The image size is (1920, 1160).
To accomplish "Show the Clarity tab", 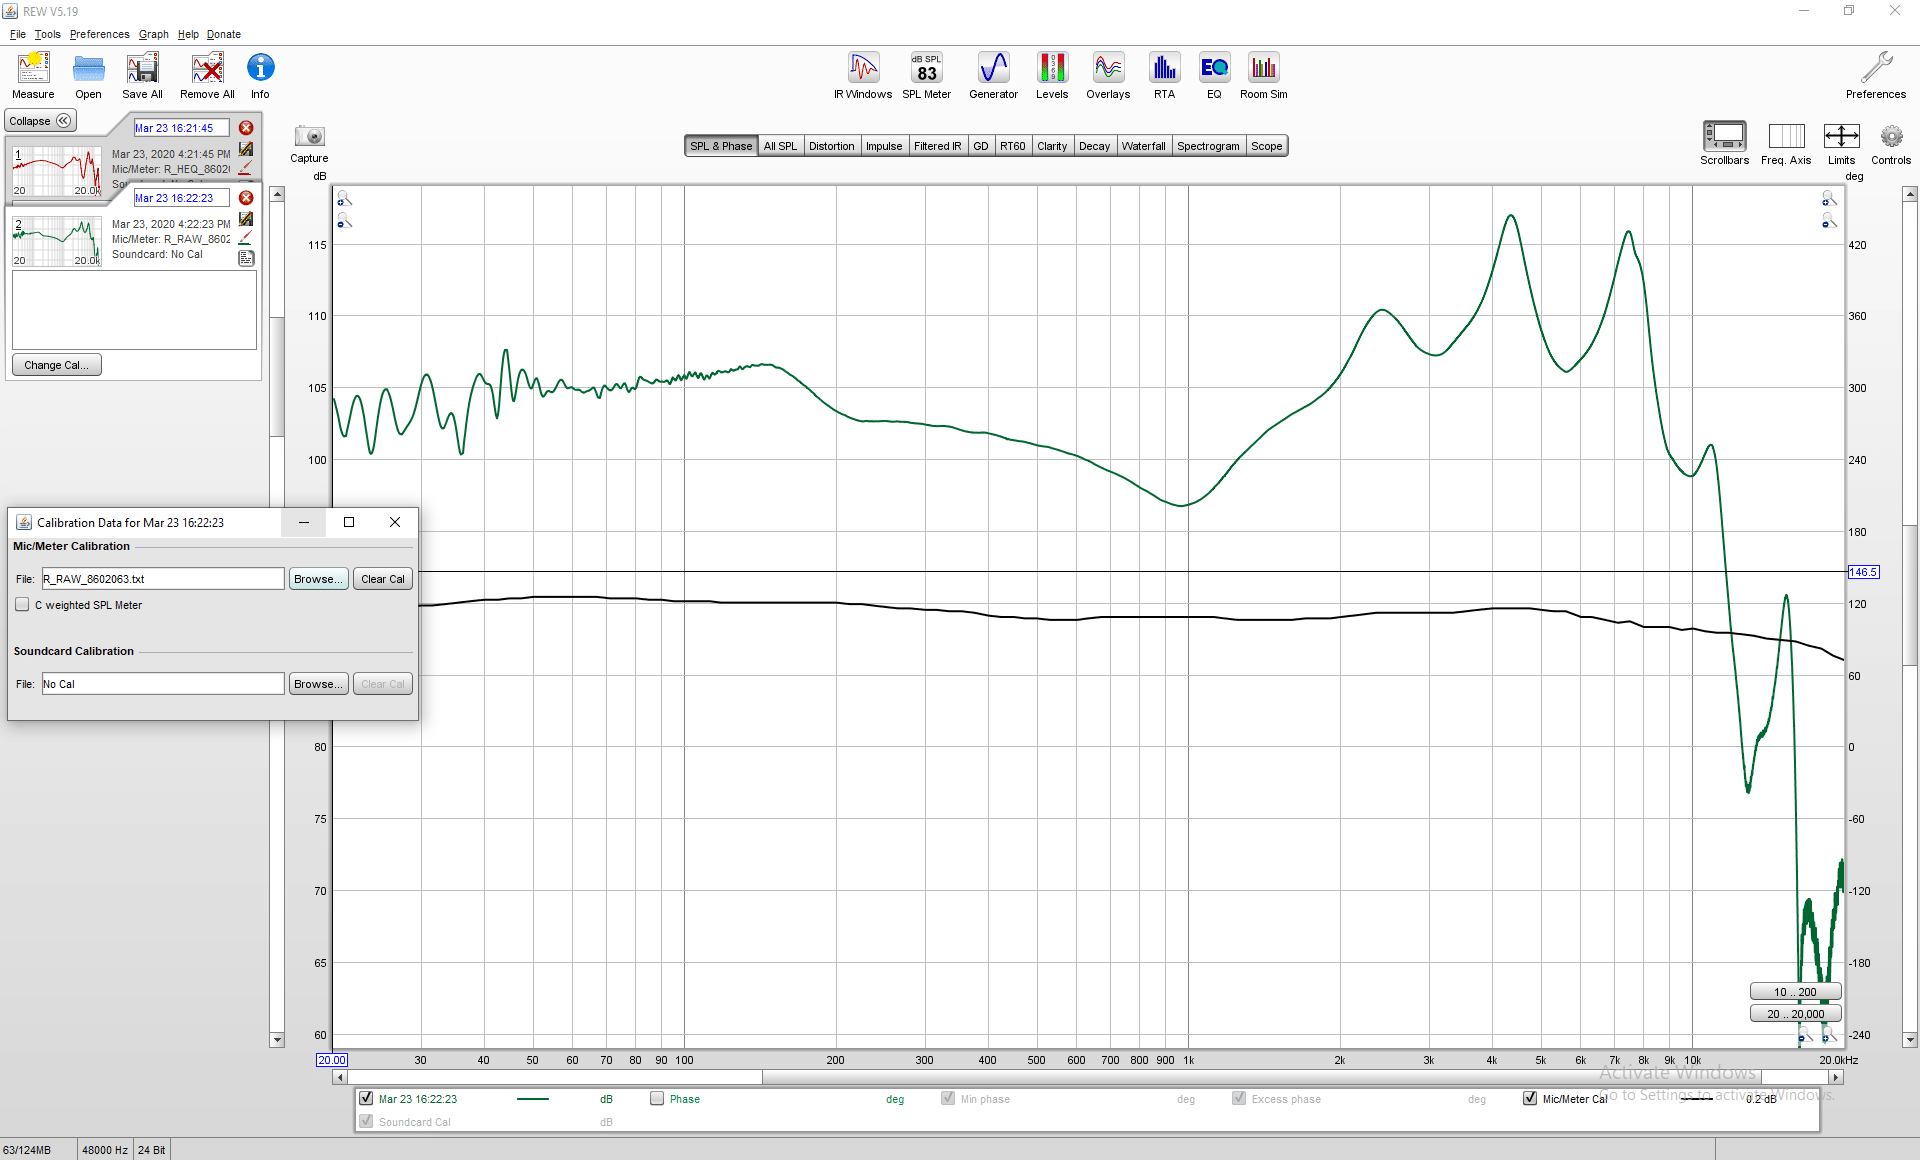I will click(x=1052, y=146).
